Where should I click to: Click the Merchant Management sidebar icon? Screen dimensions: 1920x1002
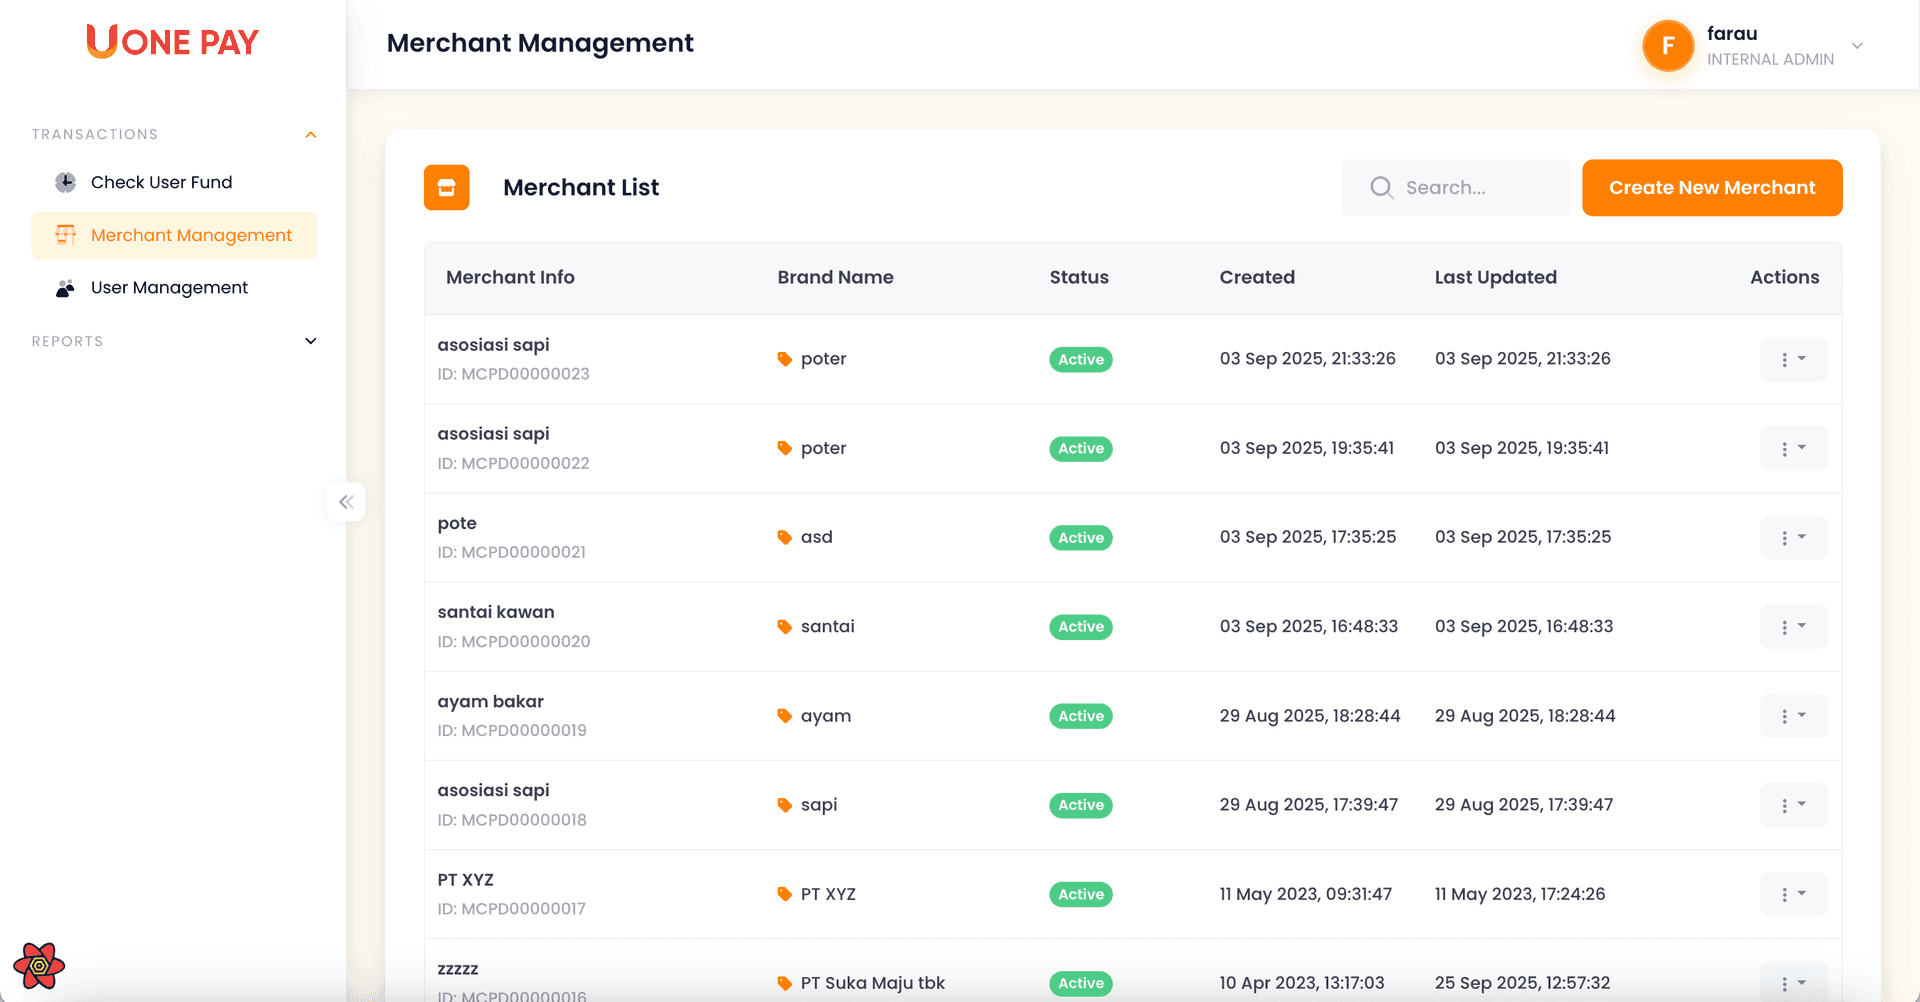coord(64,235)
